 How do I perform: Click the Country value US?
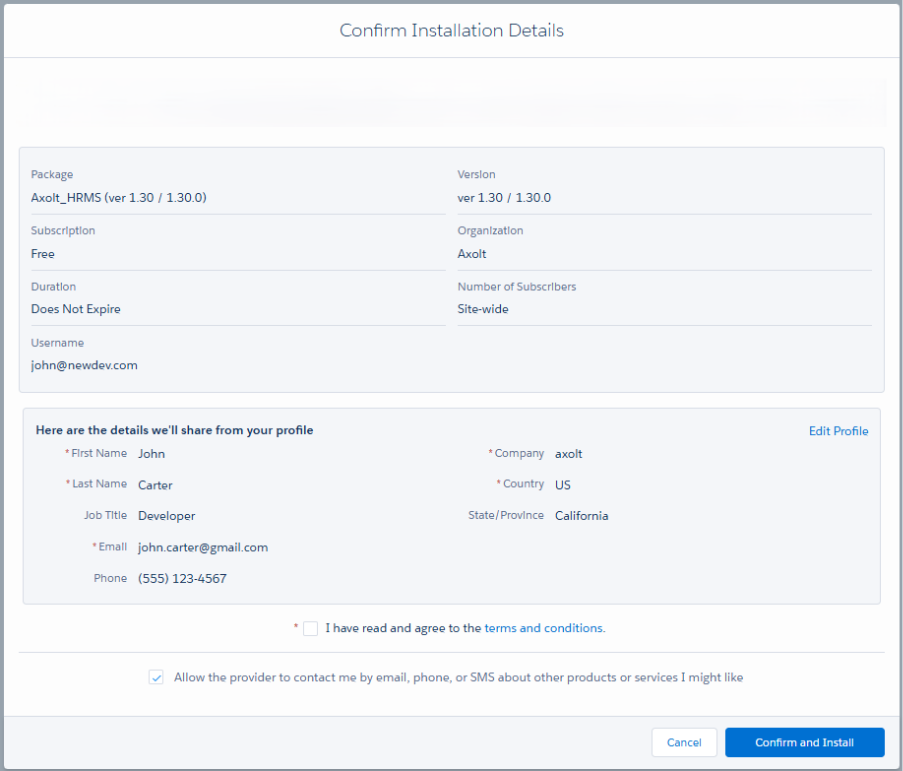point(563,485)
